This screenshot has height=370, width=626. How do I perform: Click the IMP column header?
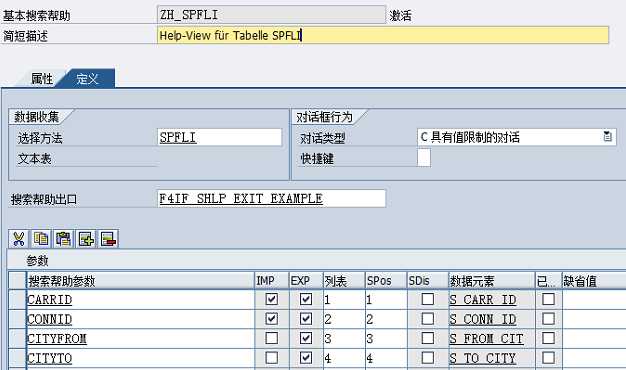click(x=271, y=281)
